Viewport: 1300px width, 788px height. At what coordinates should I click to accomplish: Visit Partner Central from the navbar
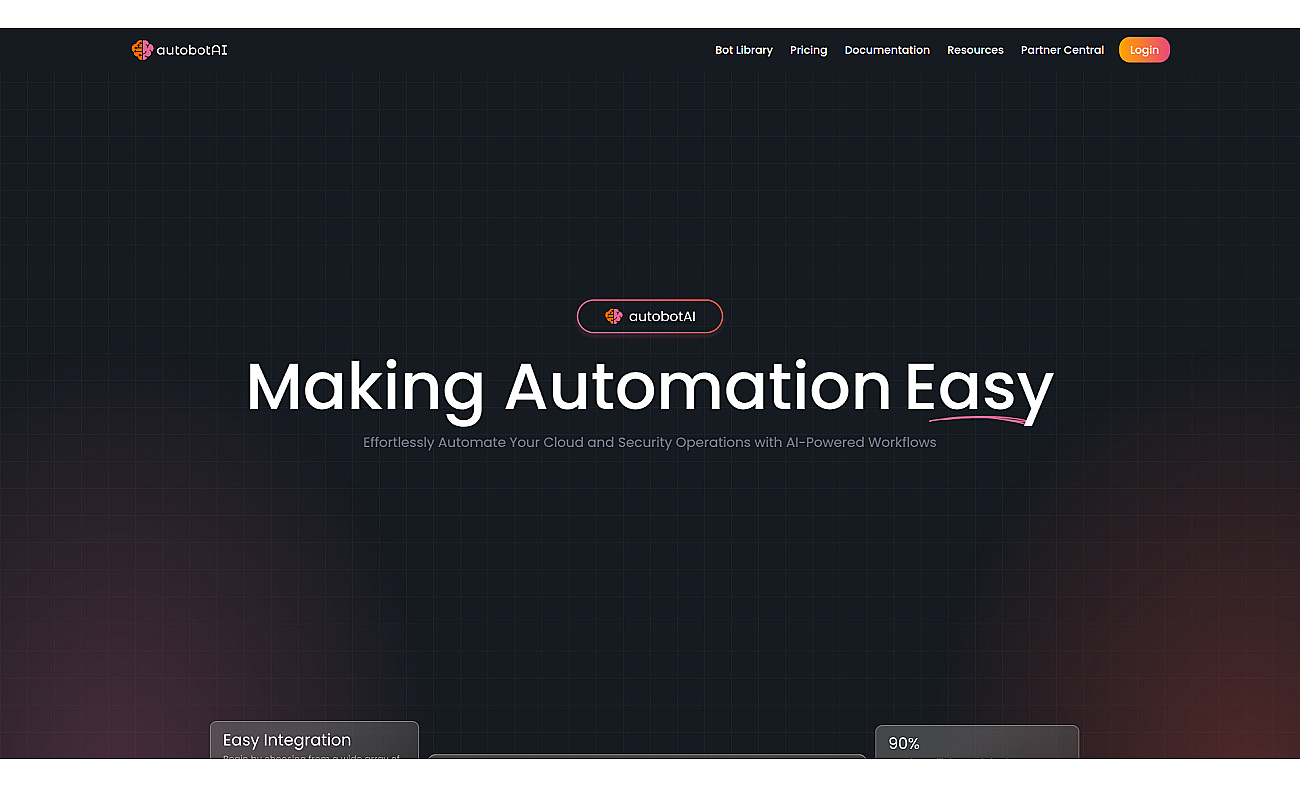click(1062, 50)
